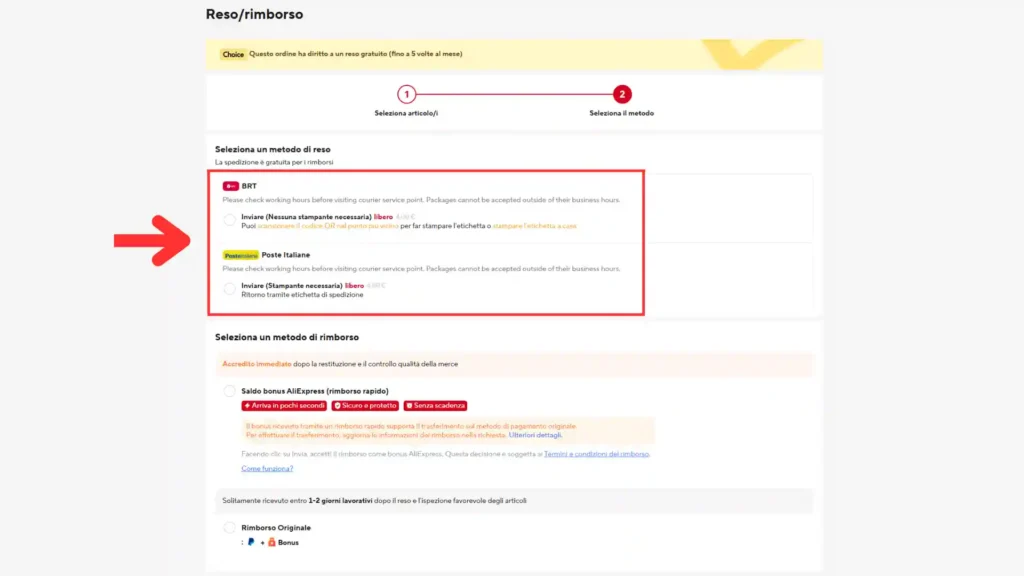Click the PayPal icon under Rimborso Originale
This screenshot has height=576, width=1024.
251,542
